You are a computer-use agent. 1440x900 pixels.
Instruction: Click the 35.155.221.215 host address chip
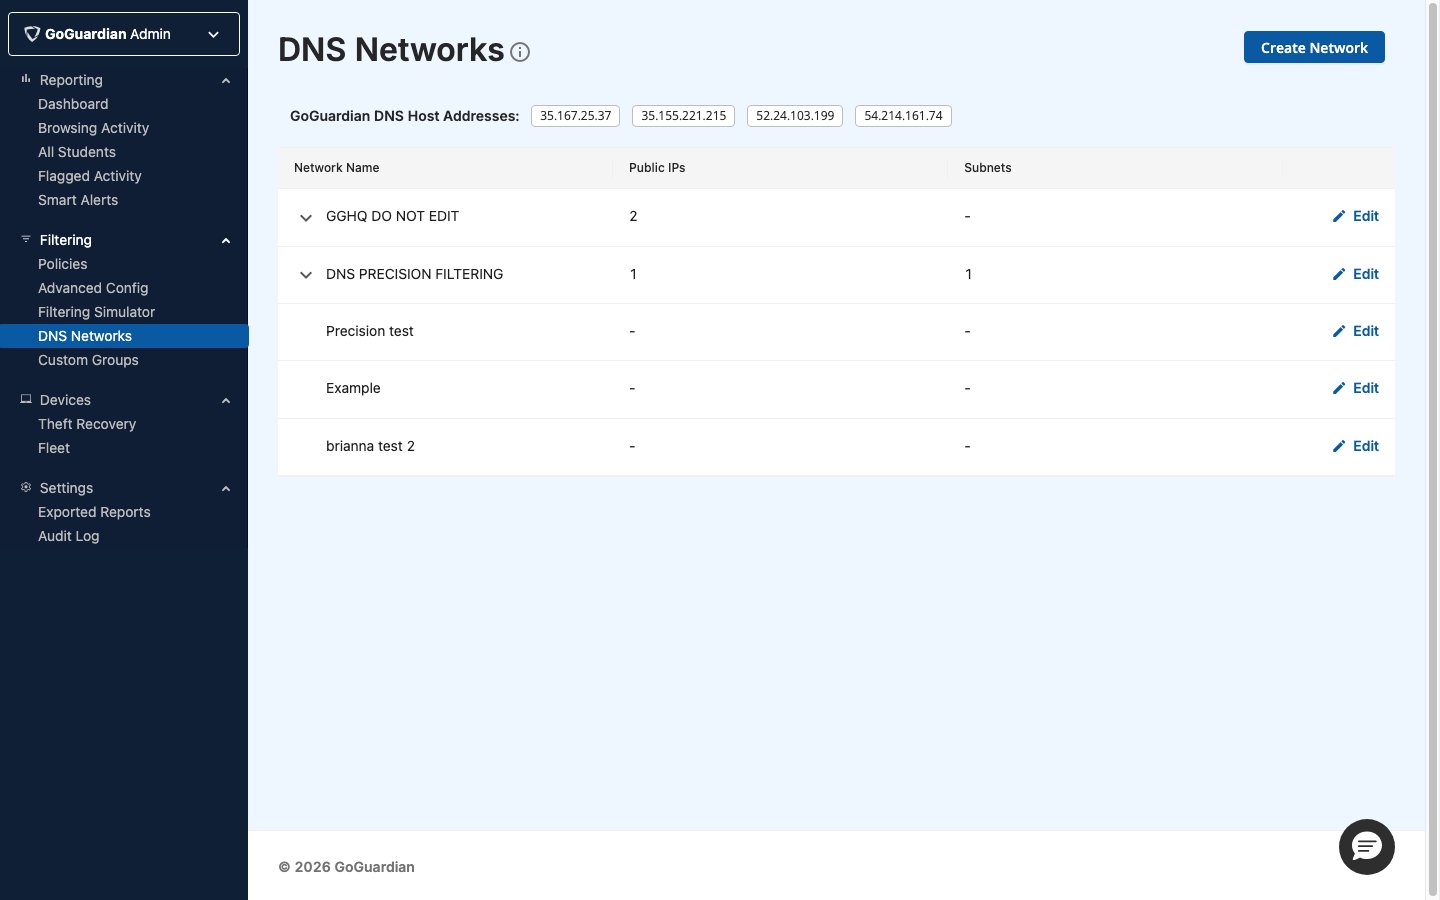click(x=683, y=116)
